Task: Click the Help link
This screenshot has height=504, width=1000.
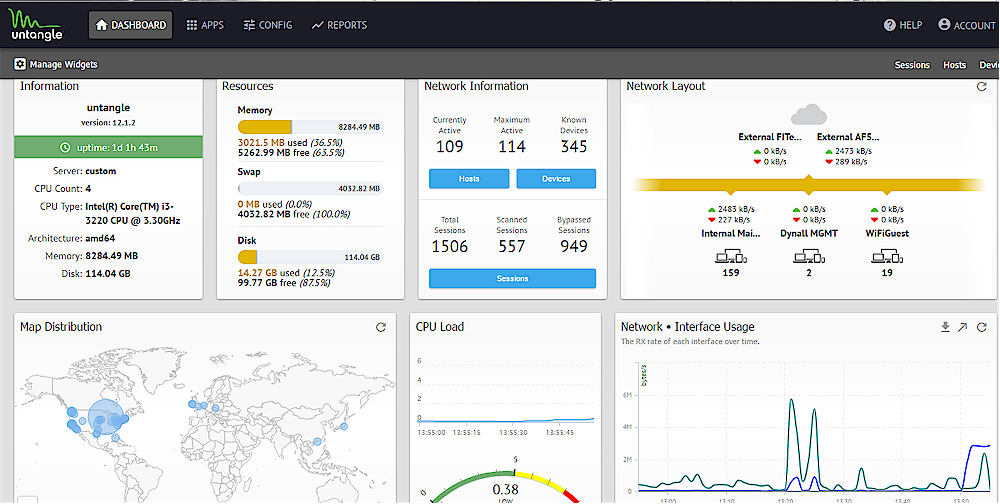Action: [902, 26]
